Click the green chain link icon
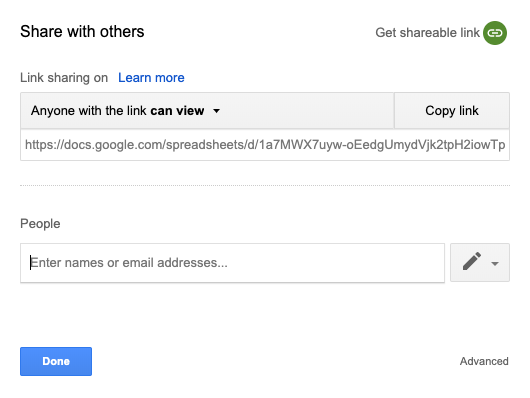 495,33
